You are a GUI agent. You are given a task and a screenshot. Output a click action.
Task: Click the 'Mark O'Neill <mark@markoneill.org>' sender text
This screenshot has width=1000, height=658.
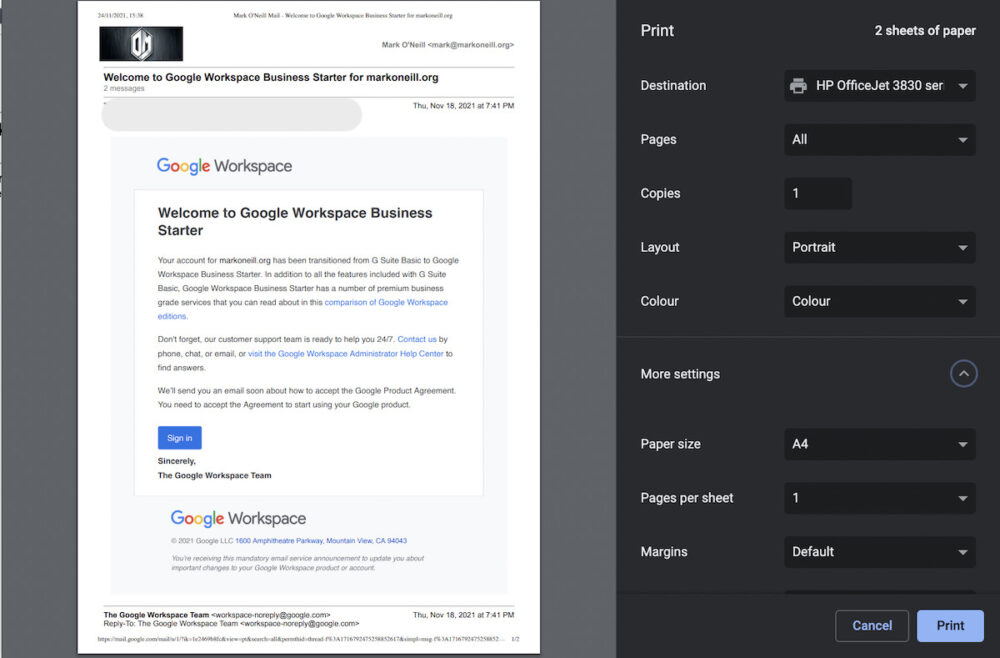(448, 45)
